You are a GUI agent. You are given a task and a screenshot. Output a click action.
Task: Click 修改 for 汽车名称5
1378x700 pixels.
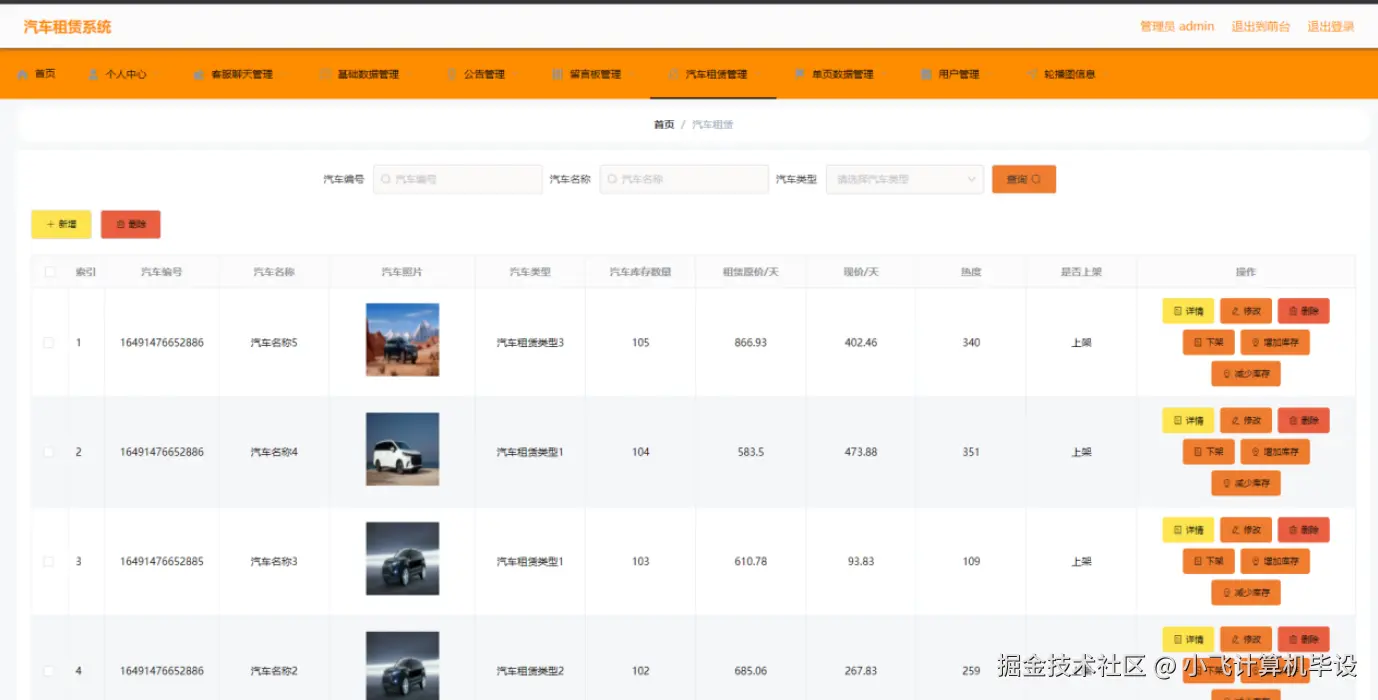pyautogui.click(x=1246, y=311)
